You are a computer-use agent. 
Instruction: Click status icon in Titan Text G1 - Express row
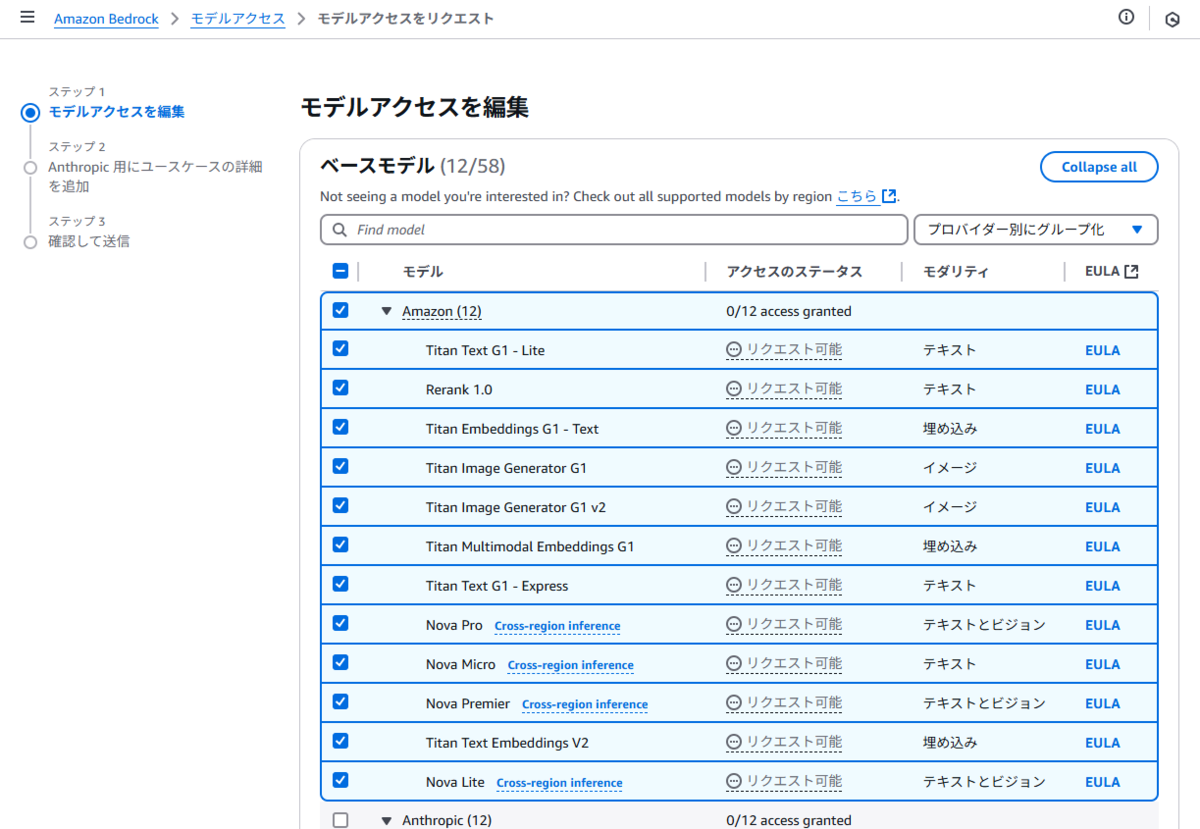click(734, 585)
